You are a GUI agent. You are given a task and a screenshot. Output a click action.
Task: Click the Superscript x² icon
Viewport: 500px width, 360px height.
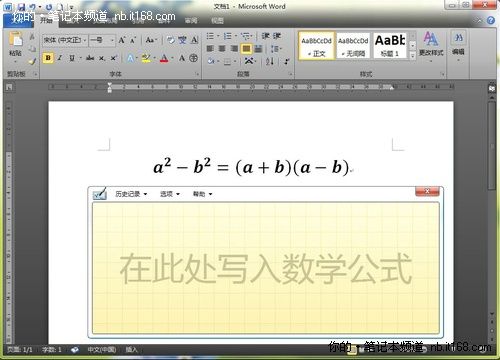(x=113, y=58)
